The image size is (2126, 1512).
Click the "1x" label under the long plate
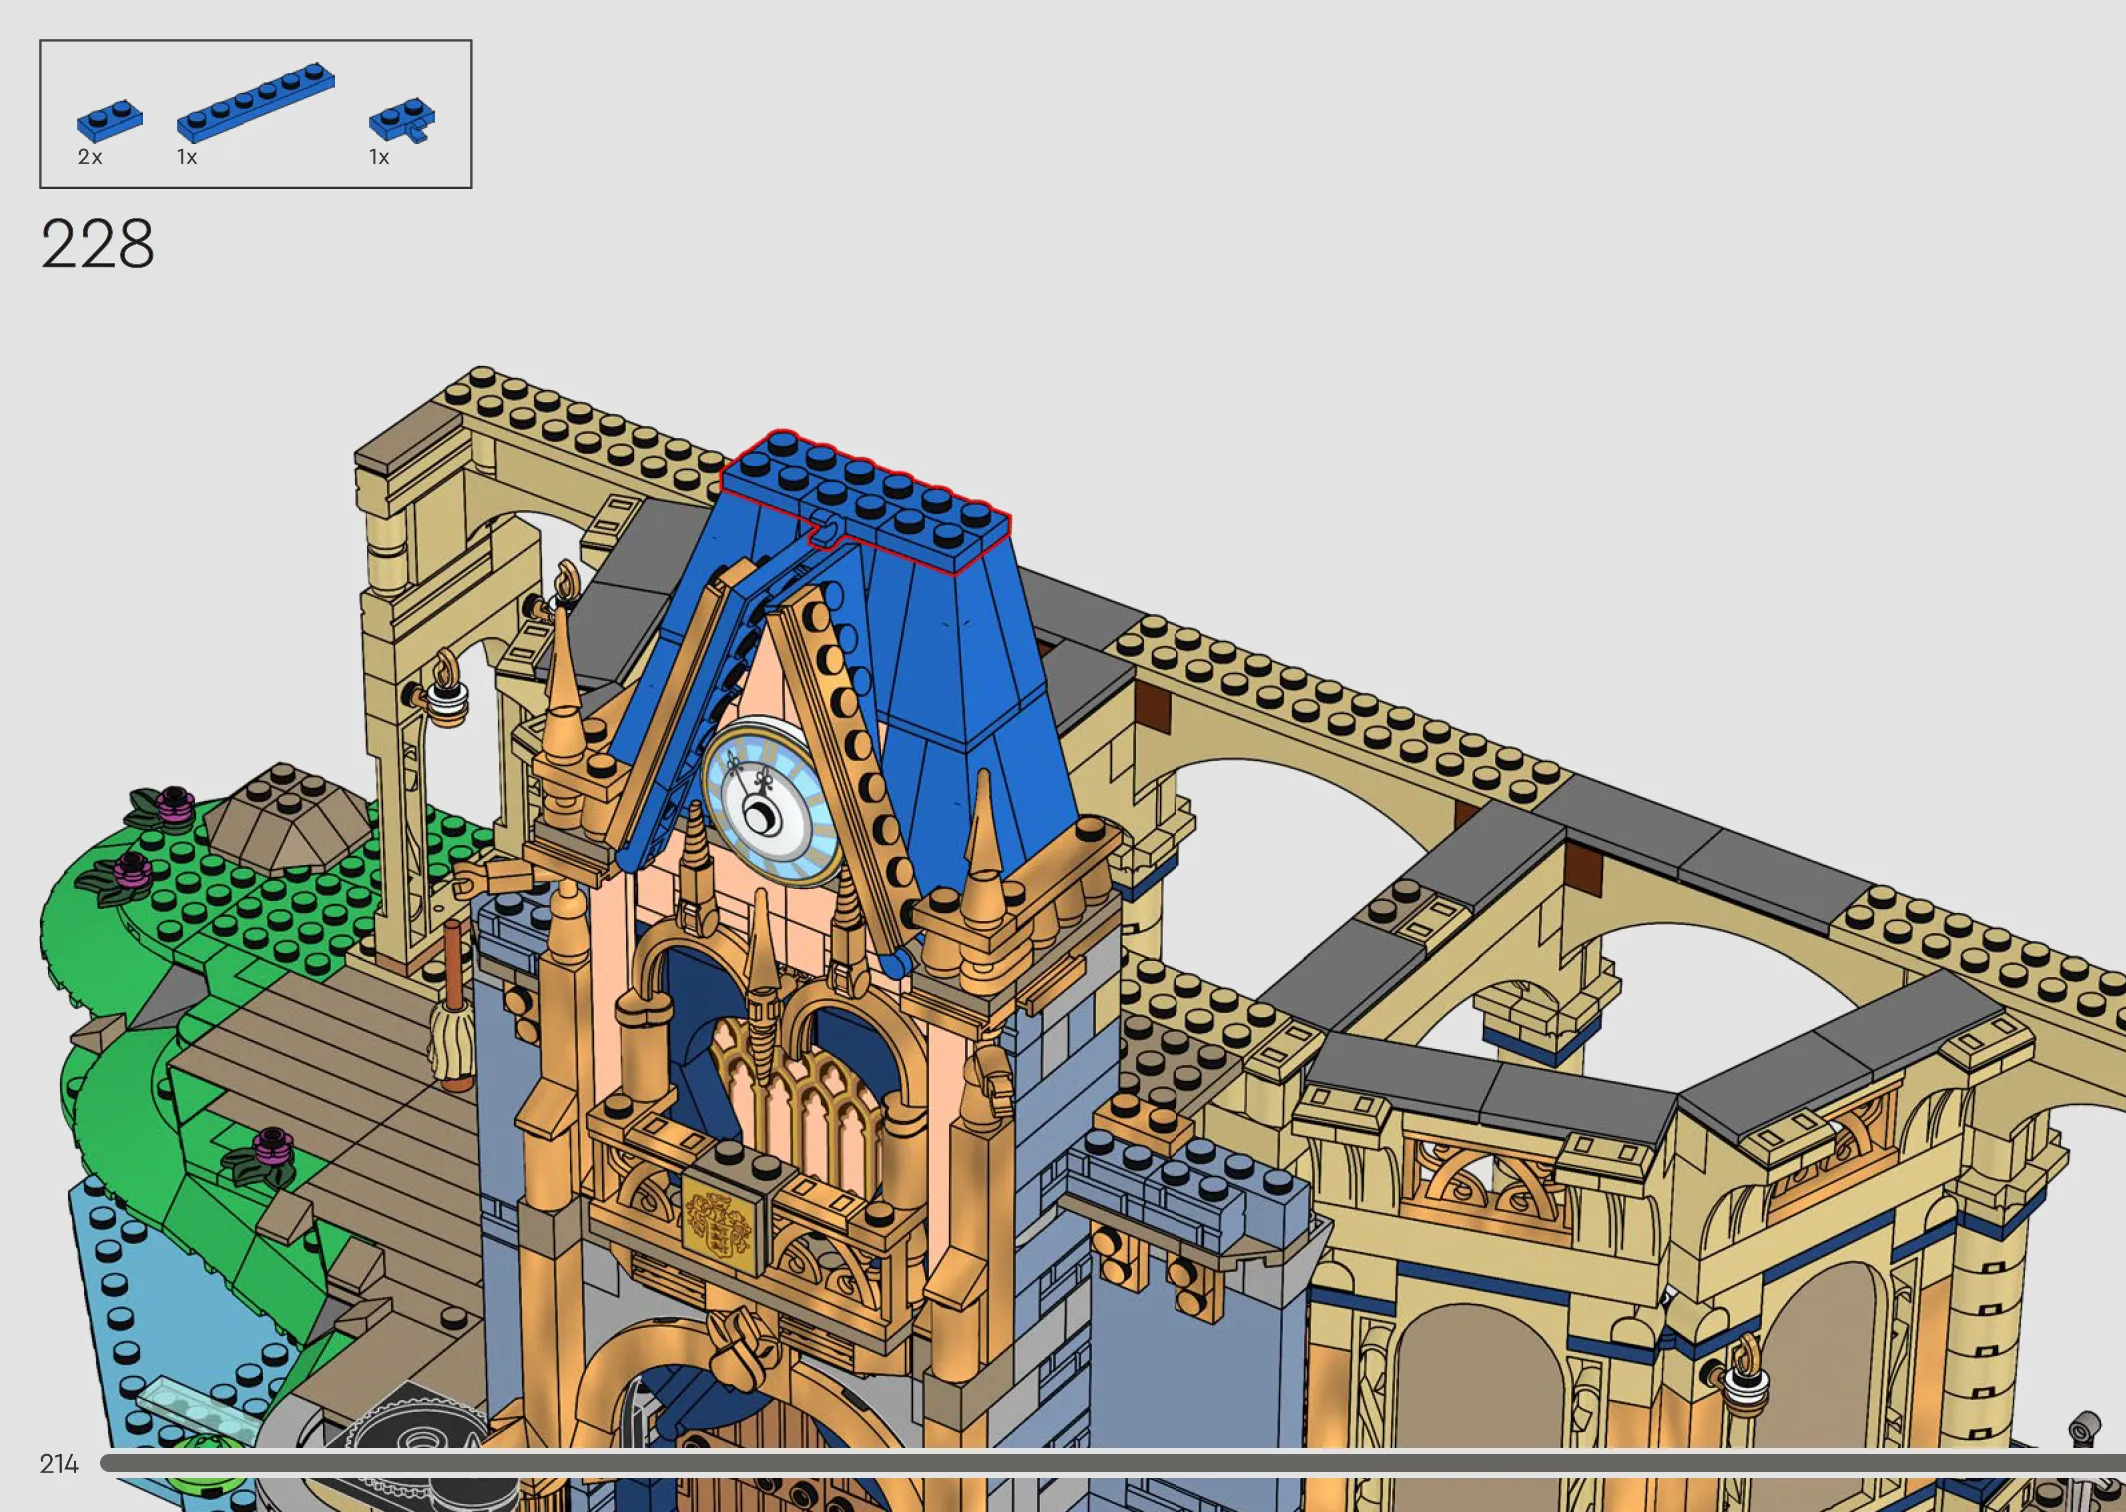point(187,157)
